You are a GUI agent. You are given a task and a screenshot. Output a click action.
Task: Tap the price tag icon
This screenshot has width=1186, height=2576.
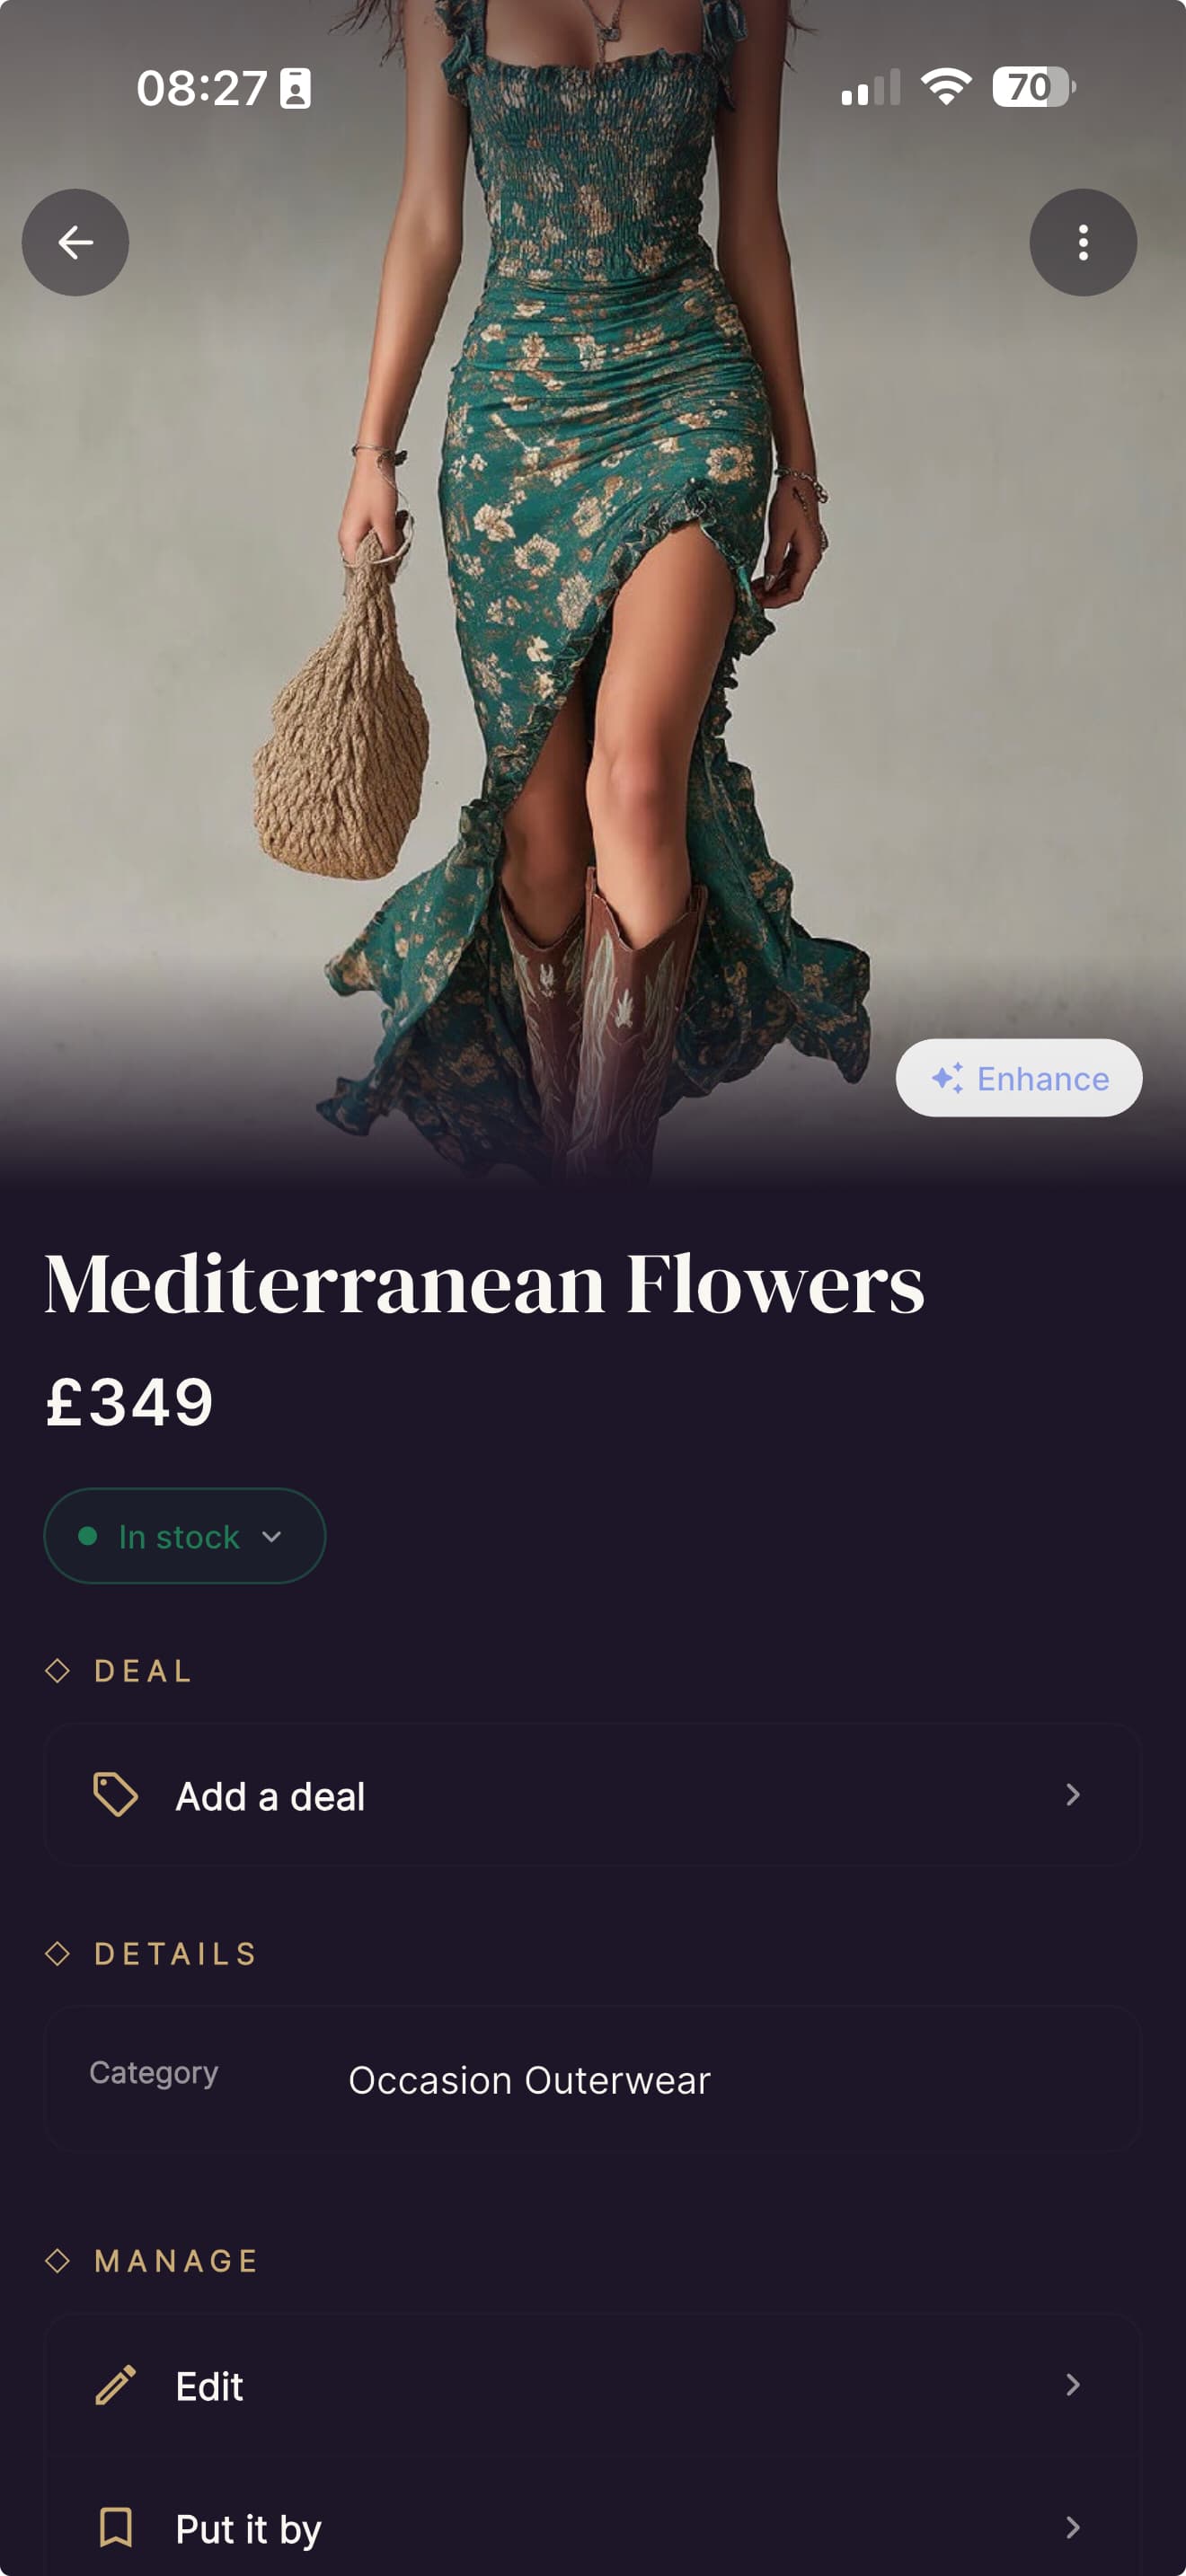click(115, 1795)
